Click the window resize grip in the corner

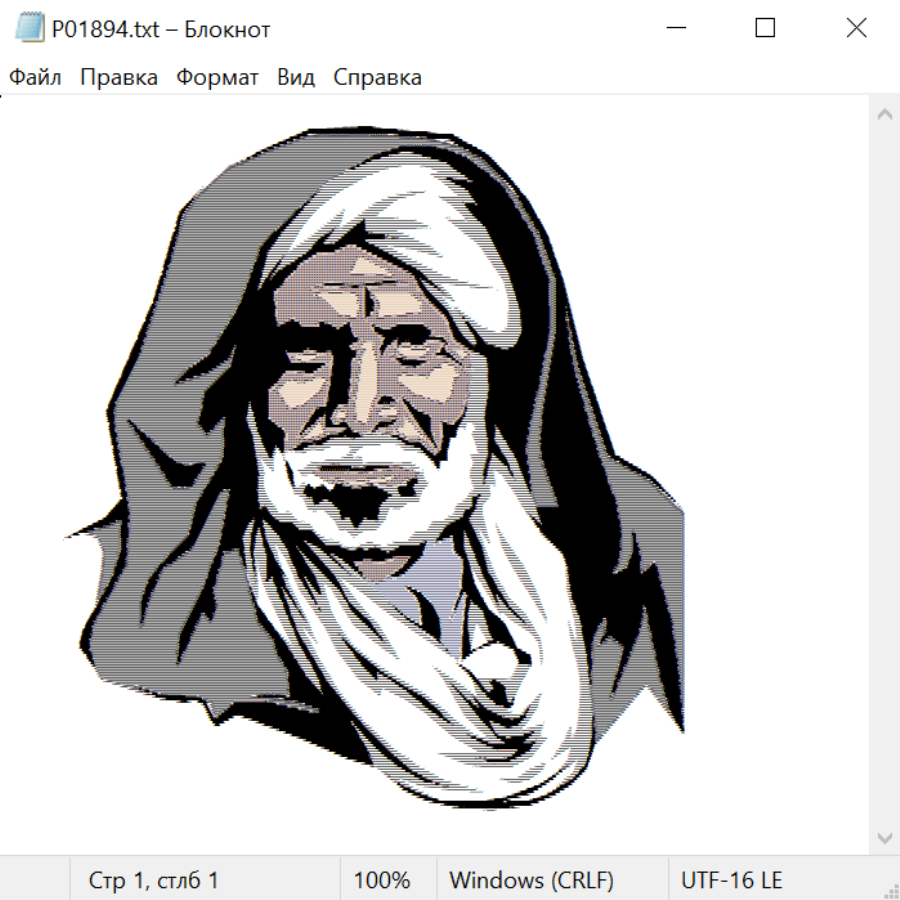(891, 891)
